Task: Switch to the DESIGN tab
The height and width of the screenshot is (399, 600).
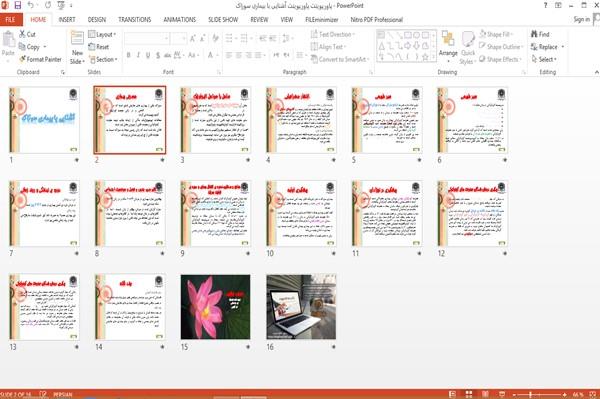Action: (x=97, y=20)
